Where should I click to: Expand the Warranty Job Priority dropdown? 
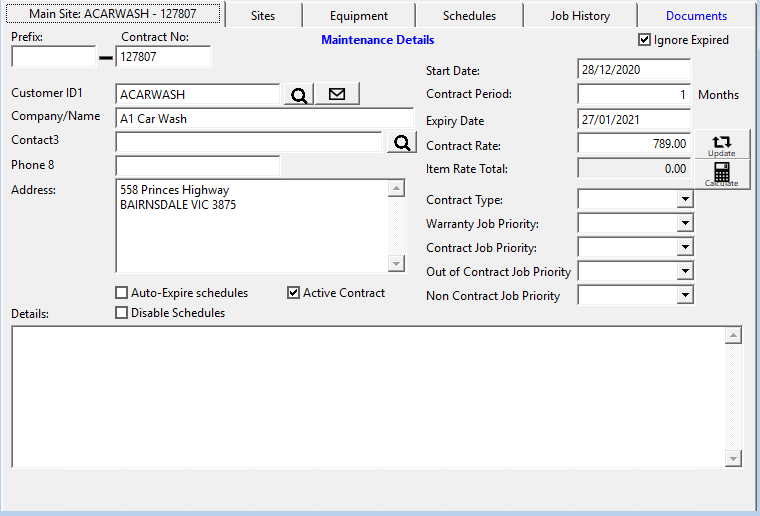pyautogui.click(x=684, y=224)
